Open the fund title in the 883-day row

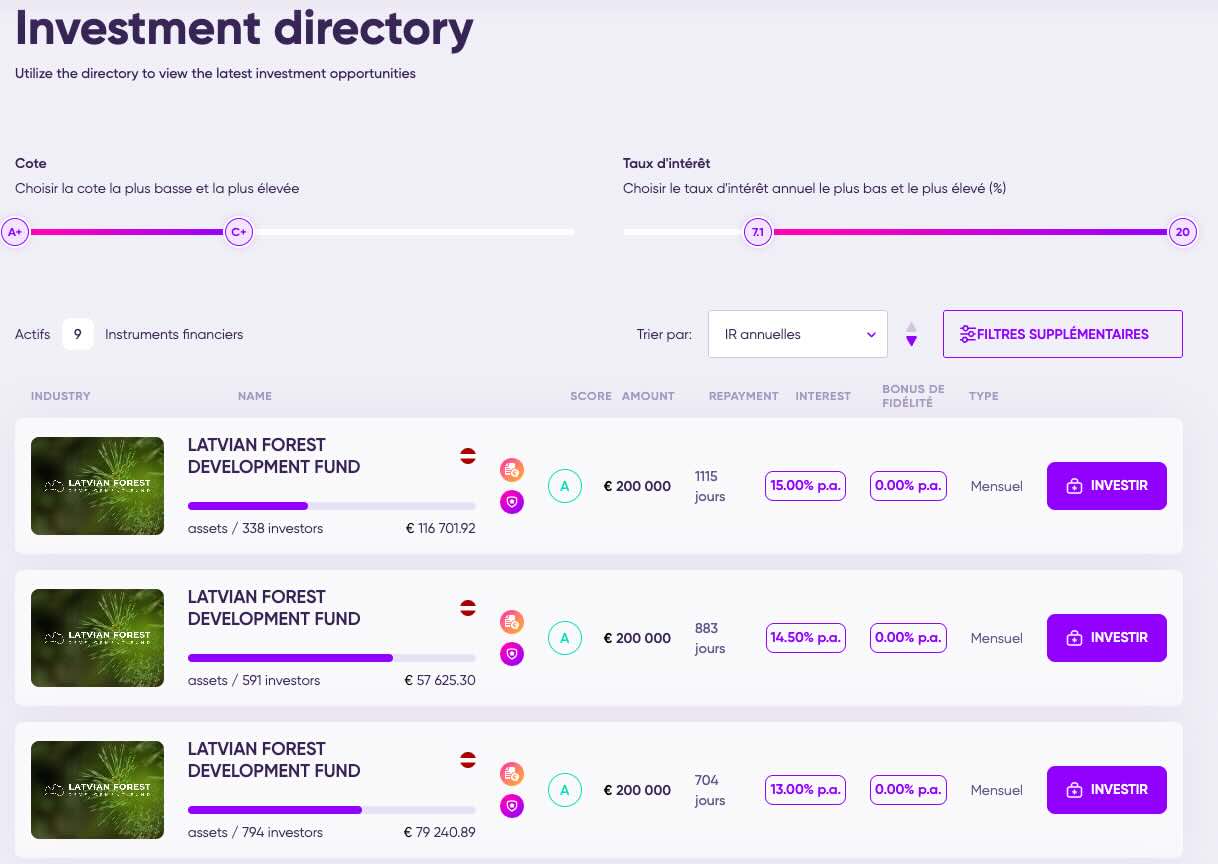click(x=273, y=608)
